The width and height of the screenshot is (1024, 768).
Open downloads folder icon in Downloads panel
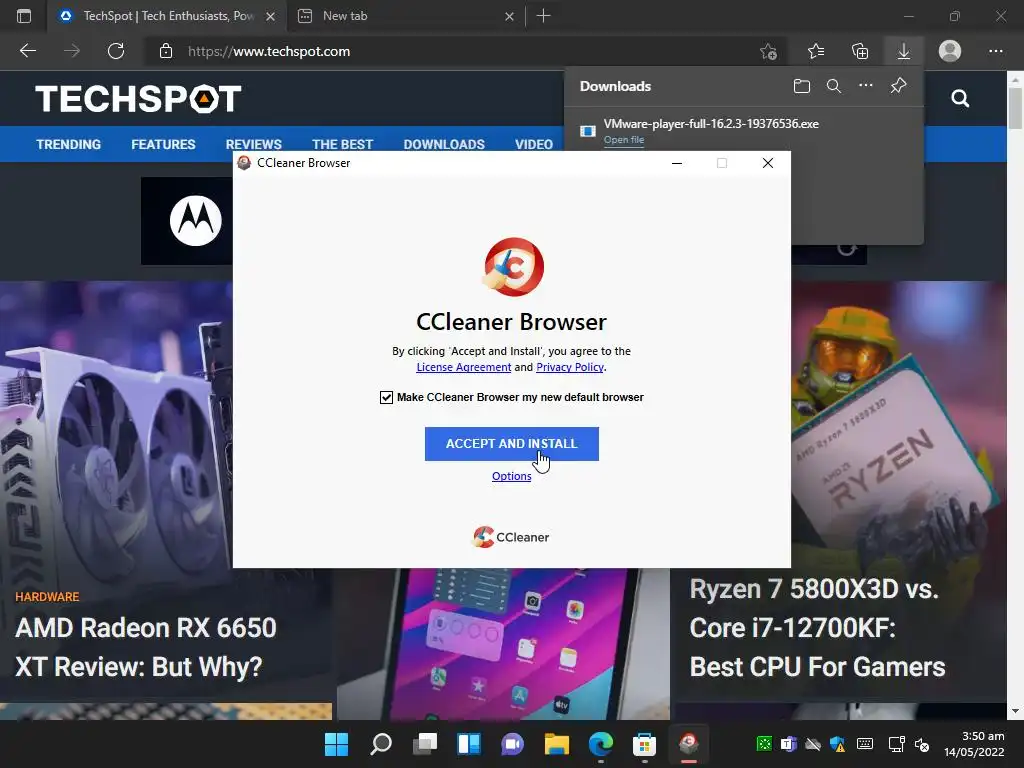click(x=801, y=86)
